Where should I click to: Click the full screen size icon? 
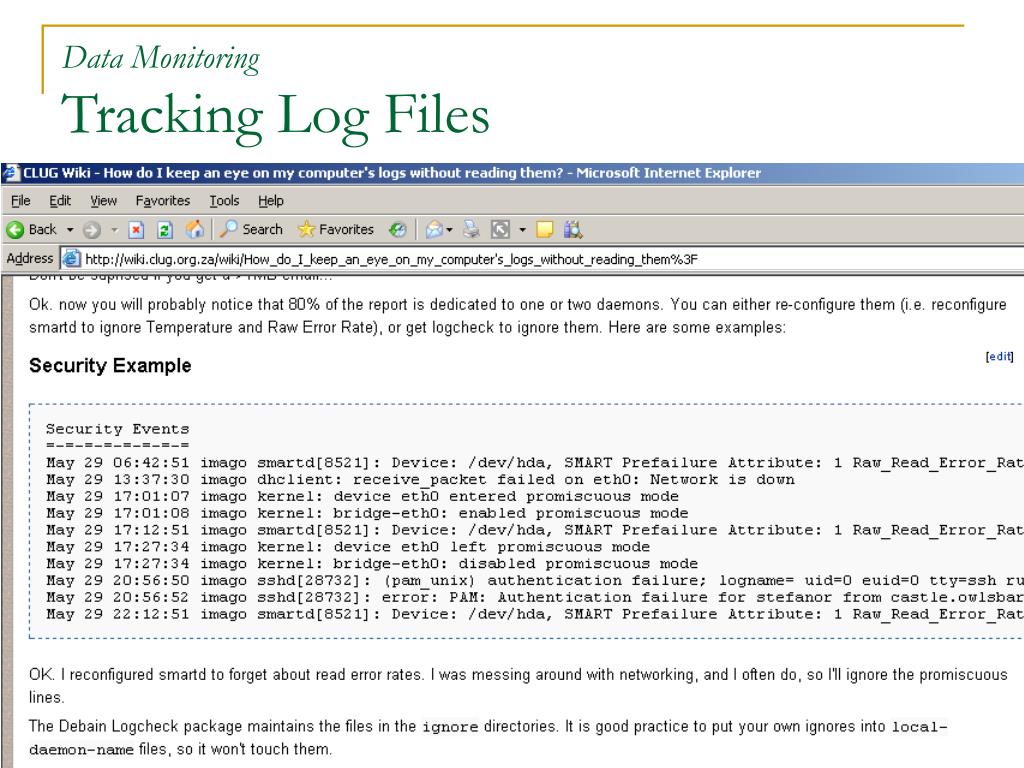point(500,229)
